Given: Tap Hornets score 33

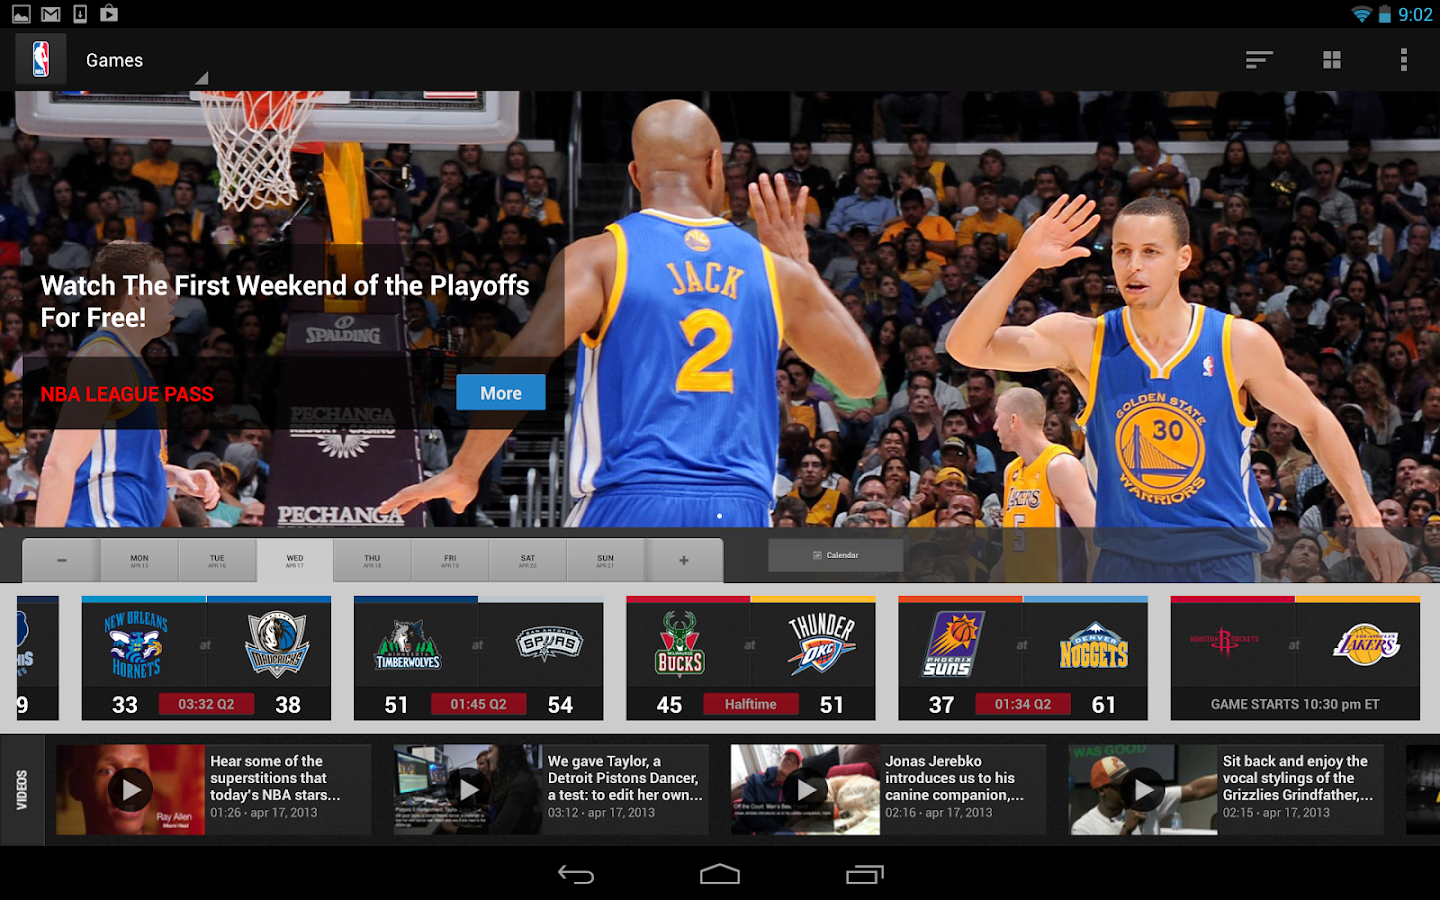Looking at the screenshot, I should [125, 705].
